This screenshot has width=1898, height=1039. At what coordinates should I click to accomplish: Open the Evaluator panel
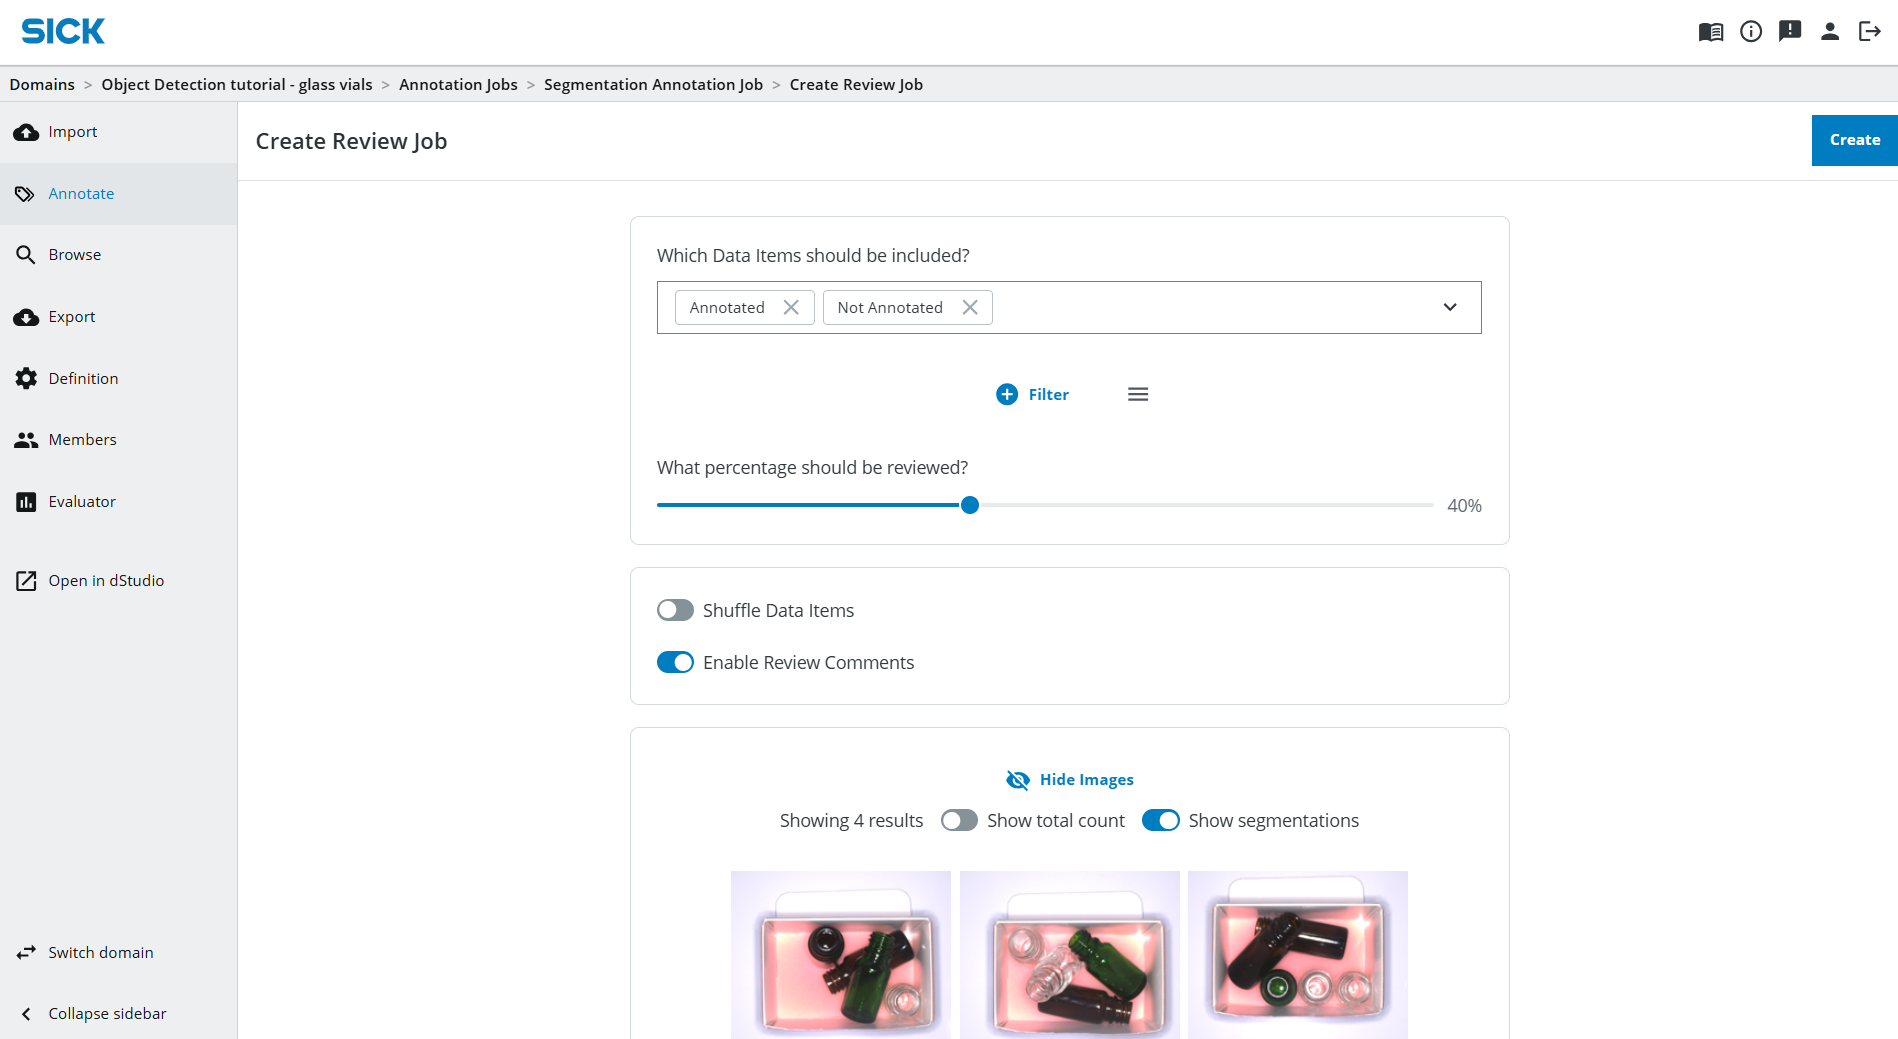pos(81,501)
